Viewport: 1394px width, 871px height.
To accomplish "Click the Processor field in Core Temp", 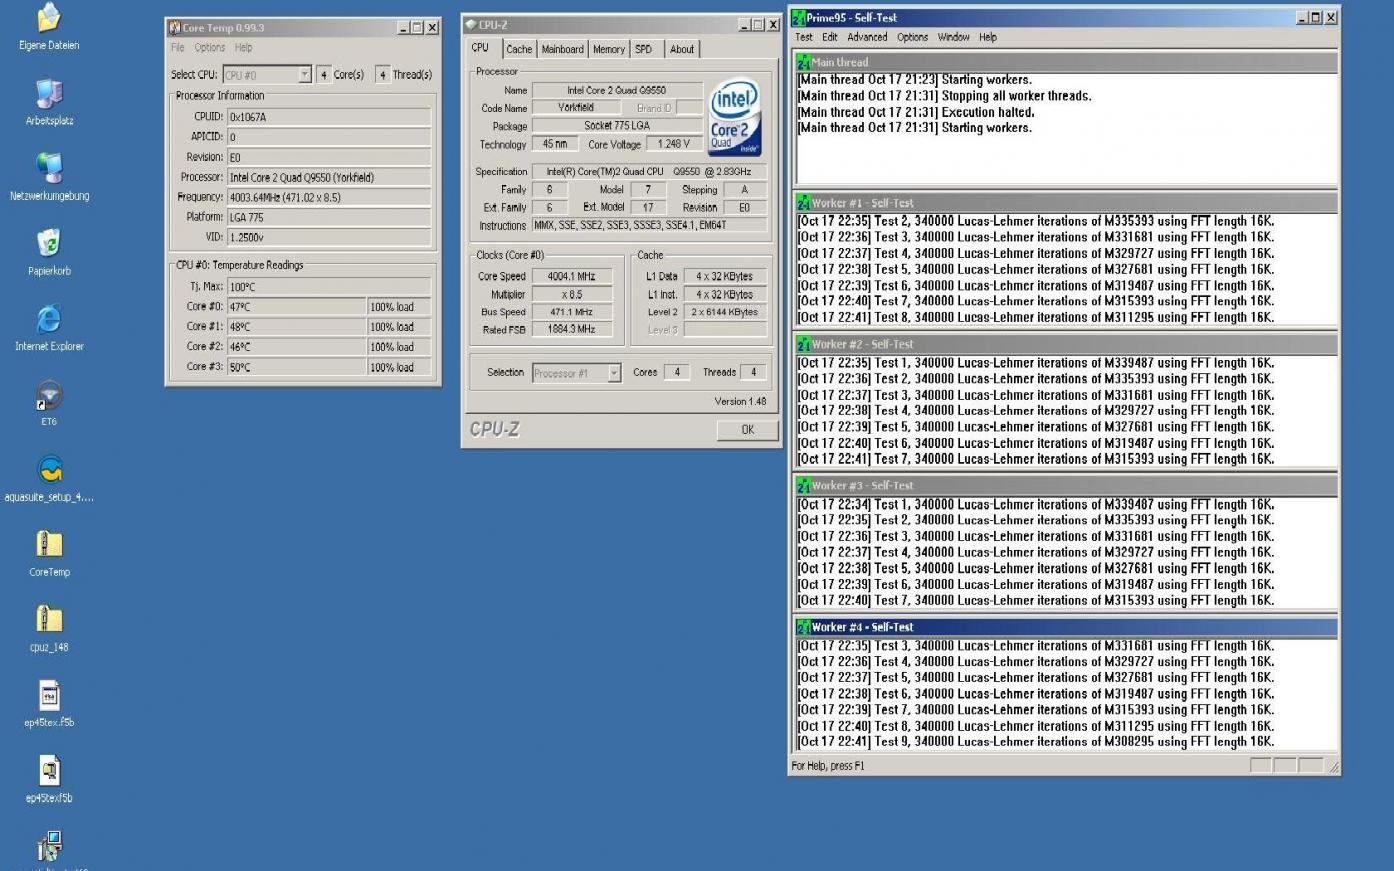I will tap(329, 177).
